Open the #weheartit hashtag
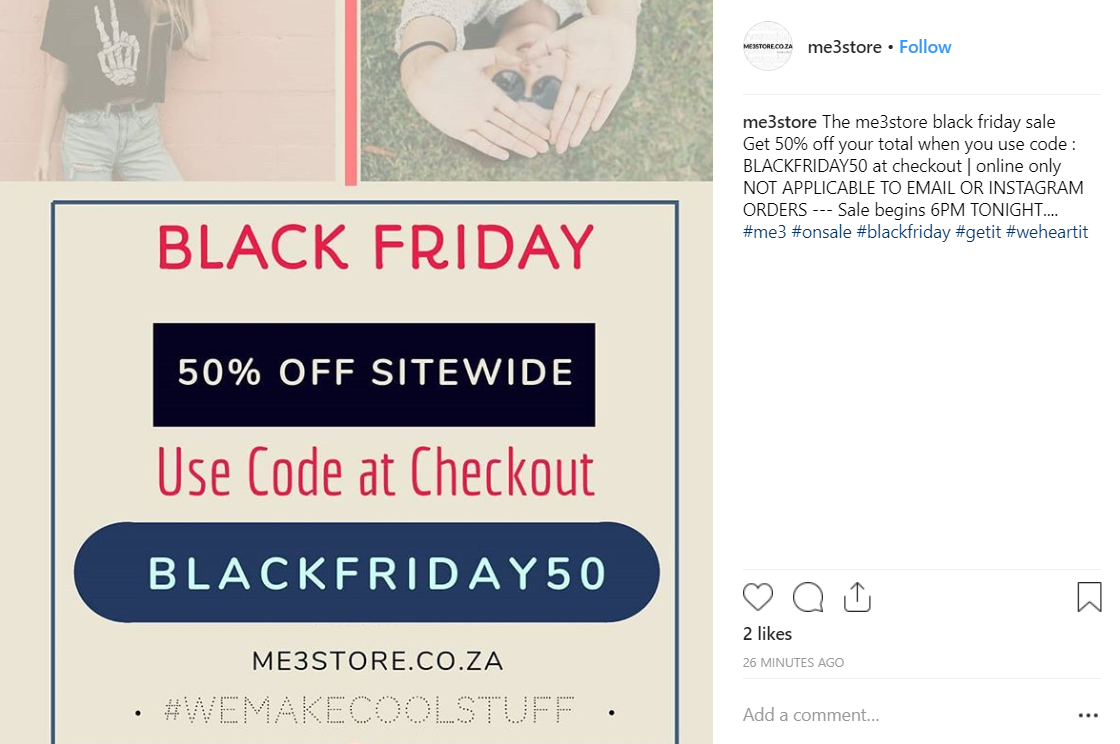1120x744 pixels. (1046, 232)
